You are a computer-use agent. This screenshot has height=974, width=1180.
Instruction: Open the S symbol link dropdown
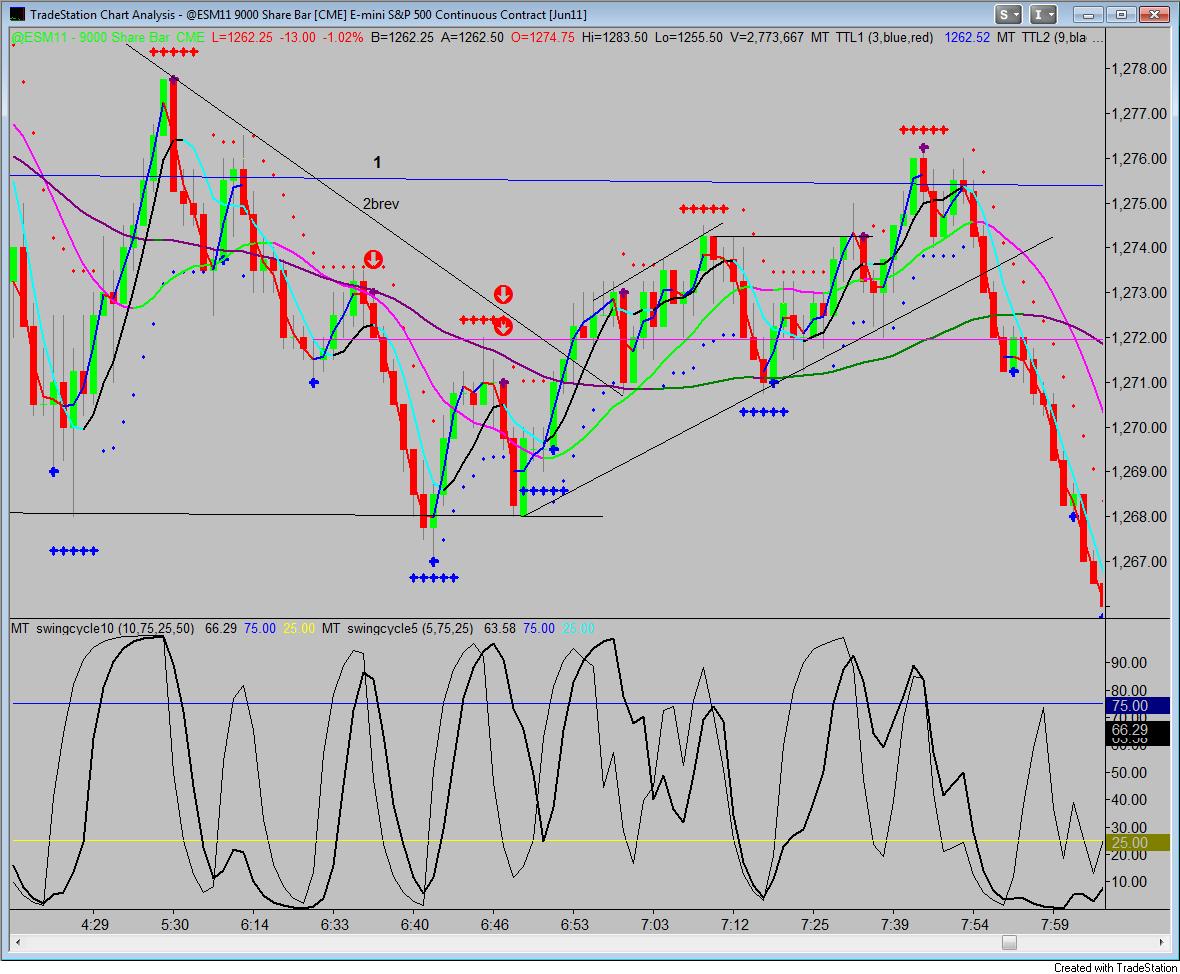(1008, 14)
